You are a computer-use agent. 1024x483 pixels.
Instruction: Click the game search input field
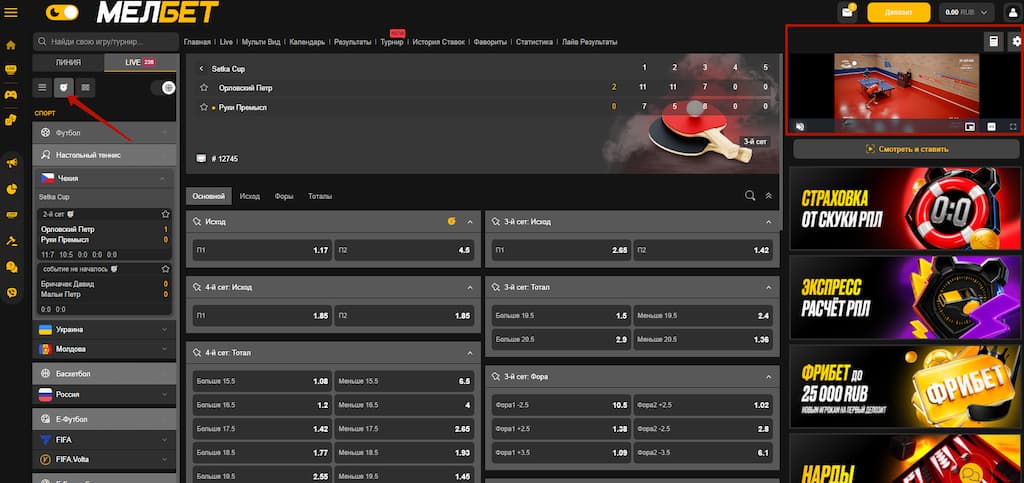[x=106, y=42]
